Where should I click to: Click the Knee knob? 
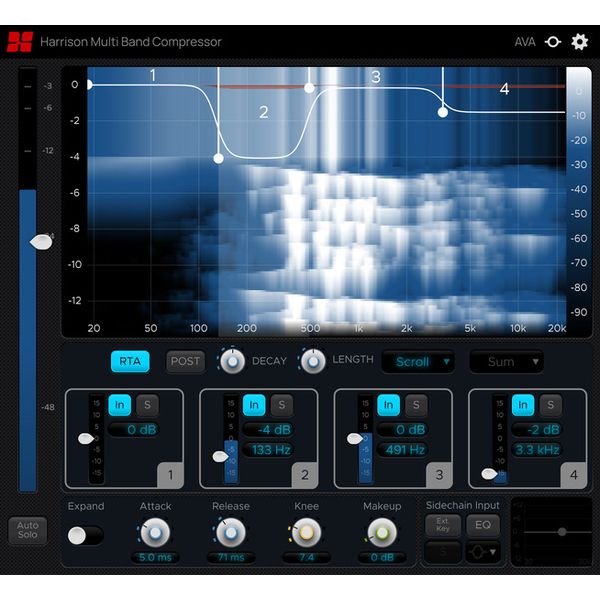pyautogui.click(x=306, y=532)
